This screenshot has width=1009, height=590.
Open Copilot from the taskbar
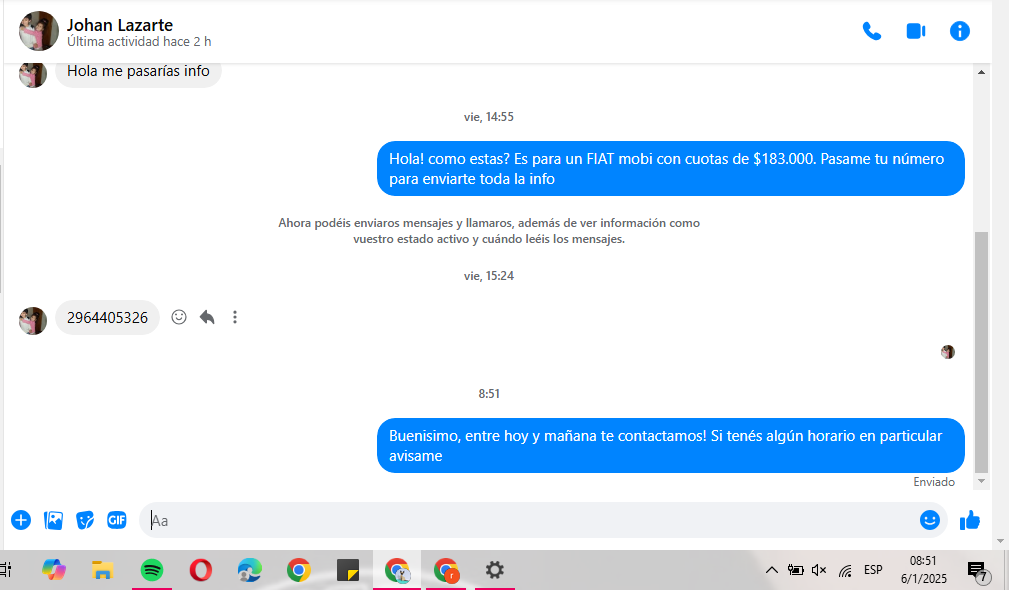(54, 570)
